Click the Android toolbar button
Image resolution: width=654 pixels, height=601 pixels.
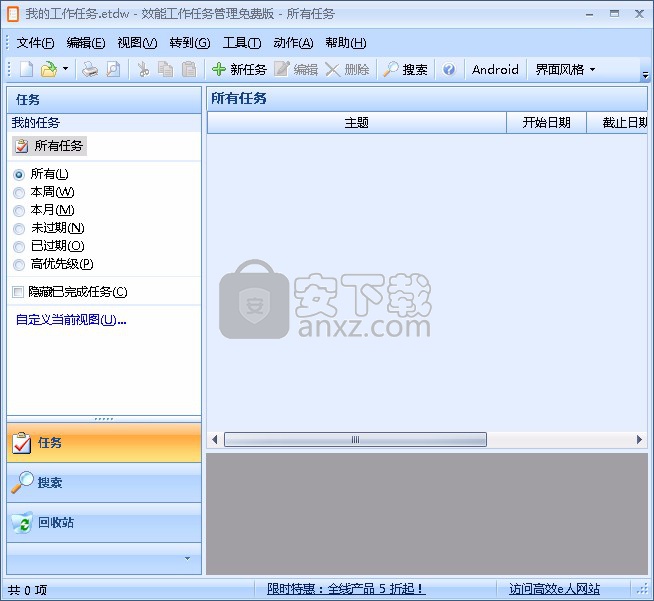495,69
